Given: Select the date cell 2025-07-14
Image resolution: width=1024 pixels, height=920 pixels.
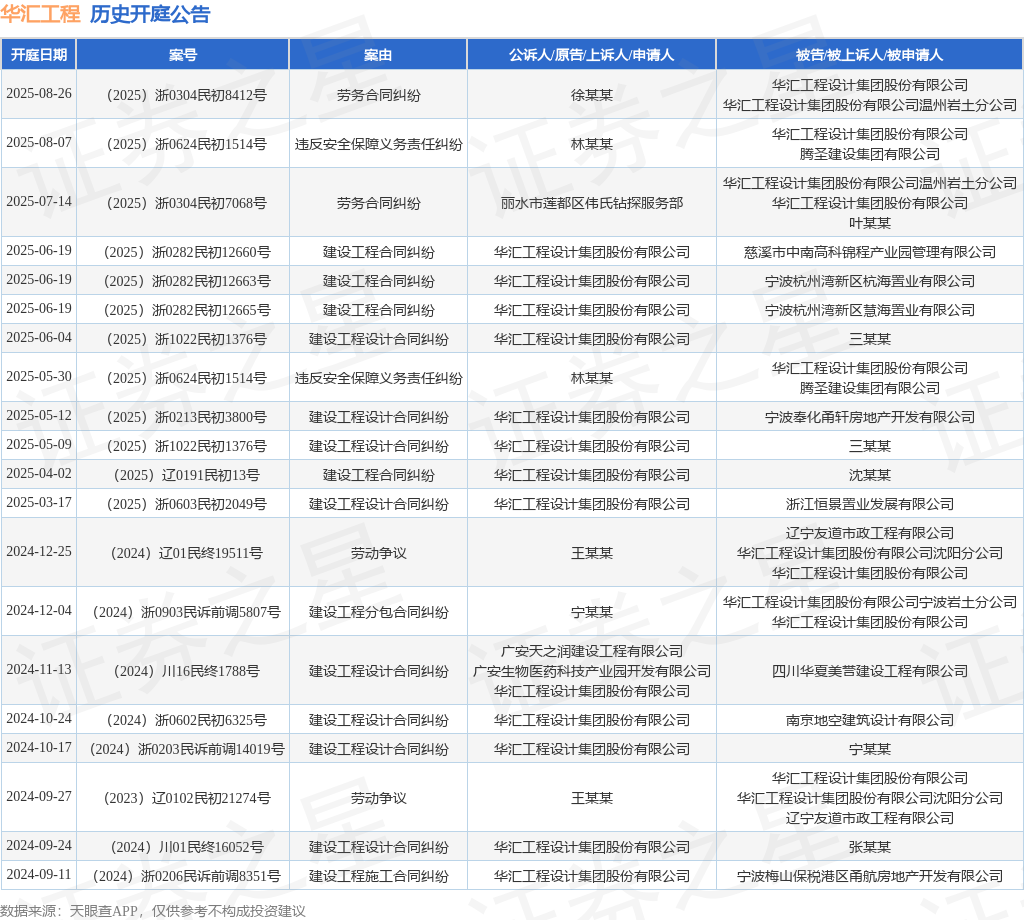Looking at the screenshot, I should click(x=39, y=201).
